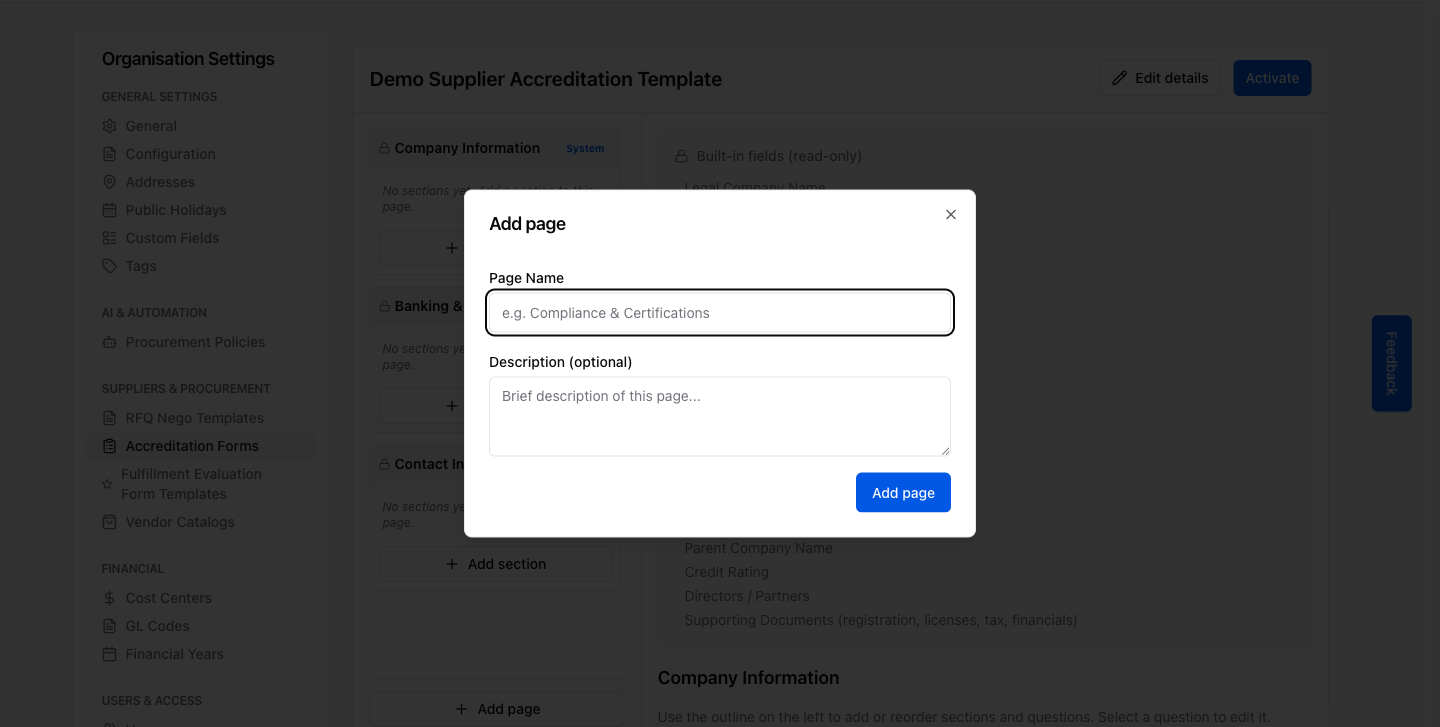Open the Feedback side tab
Viewport: 1440px width, 727px height.
click(1391, 363)
